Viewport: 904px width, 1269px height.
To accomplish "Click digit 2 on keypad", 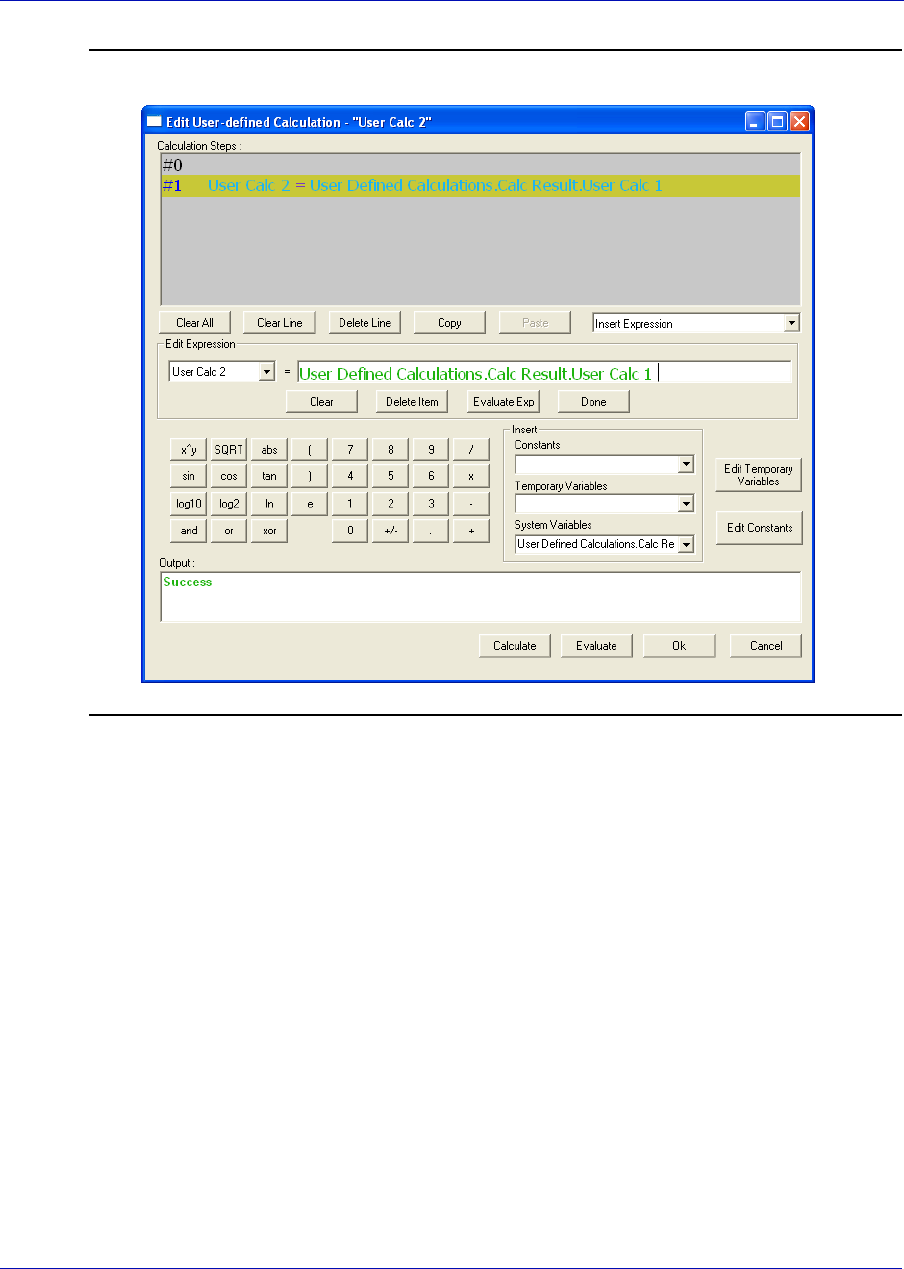I will 390,504.
